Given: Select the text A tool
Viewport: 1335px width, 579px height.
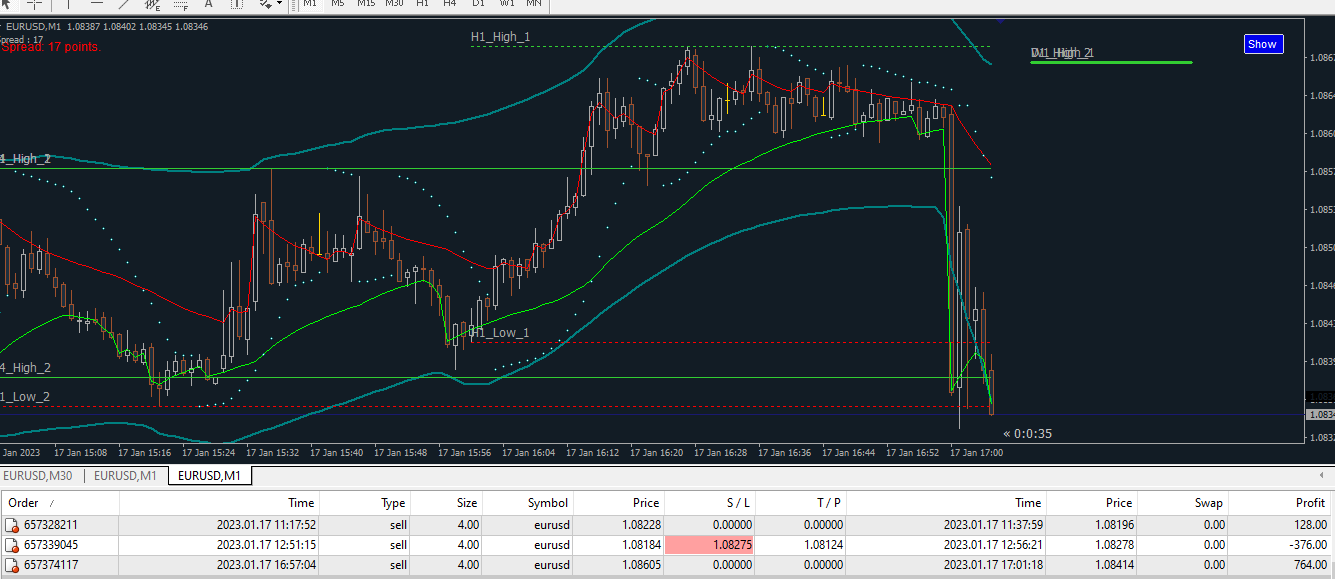Looking at the screenshot, I should coord(209,4).
